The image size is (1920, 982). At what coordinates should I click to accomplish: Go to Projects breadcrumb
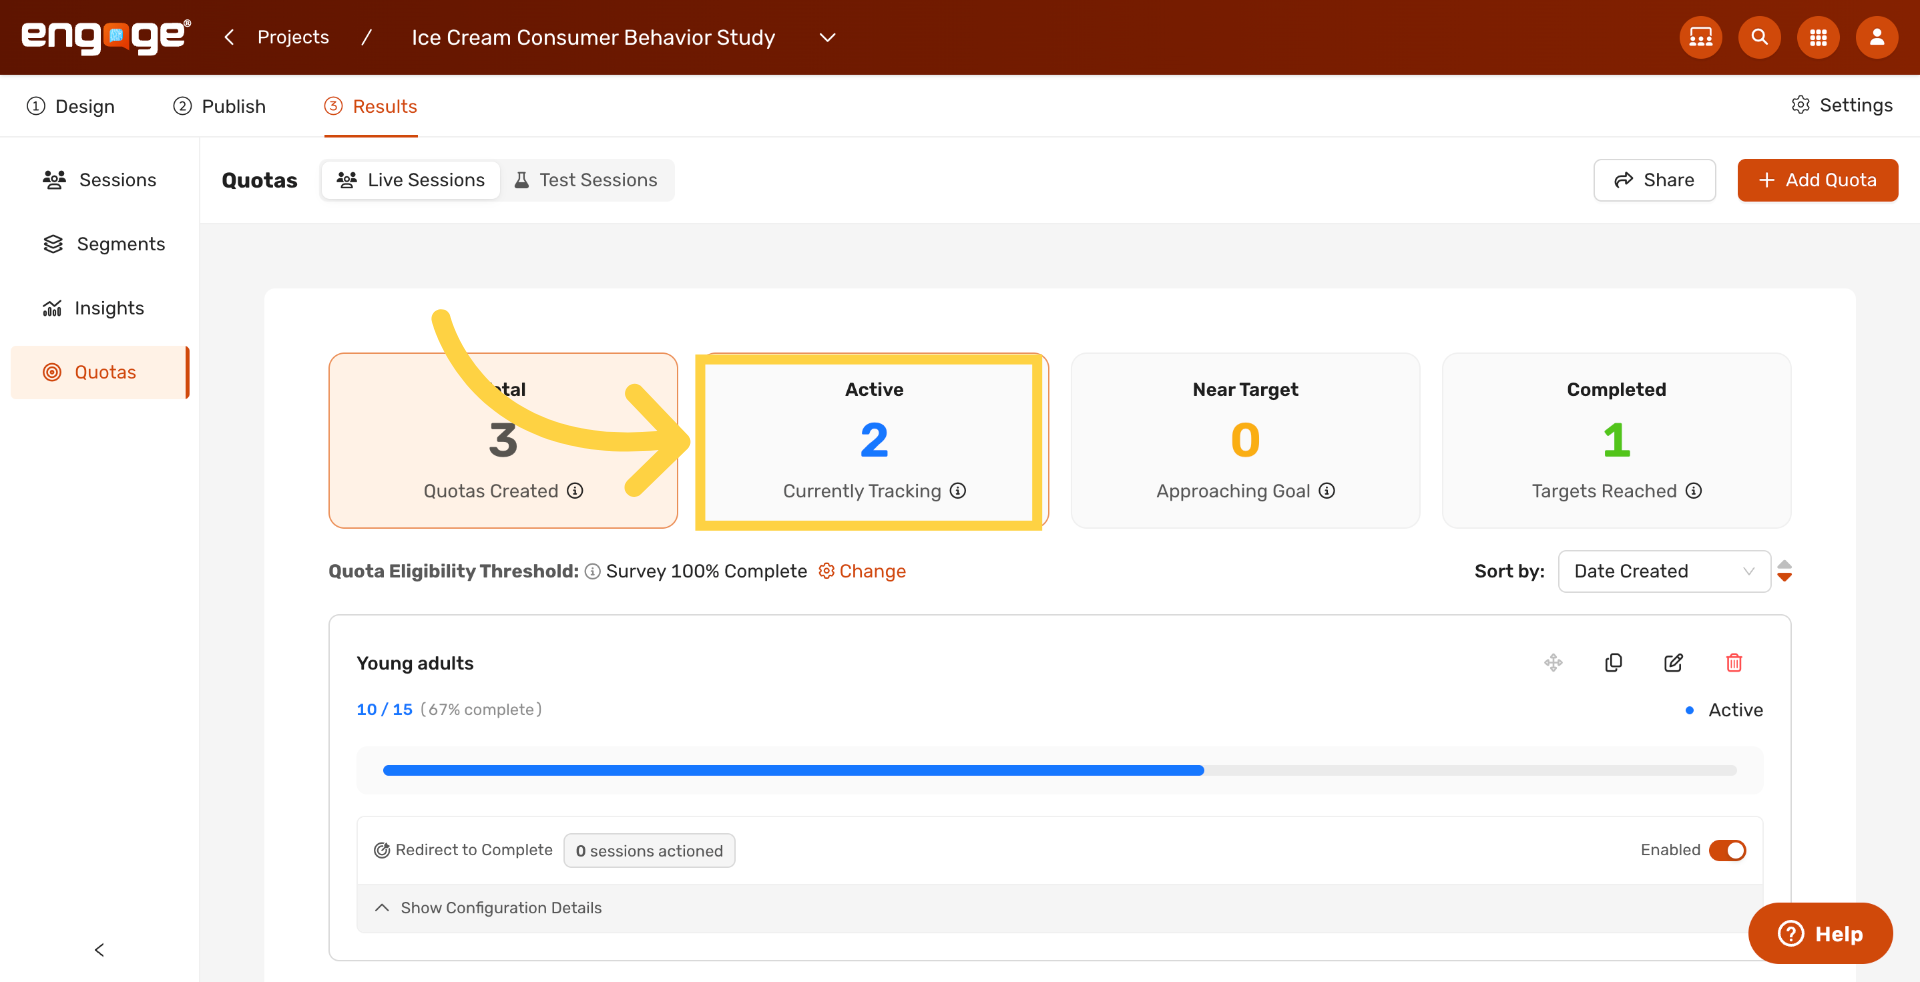click(293, 37)
